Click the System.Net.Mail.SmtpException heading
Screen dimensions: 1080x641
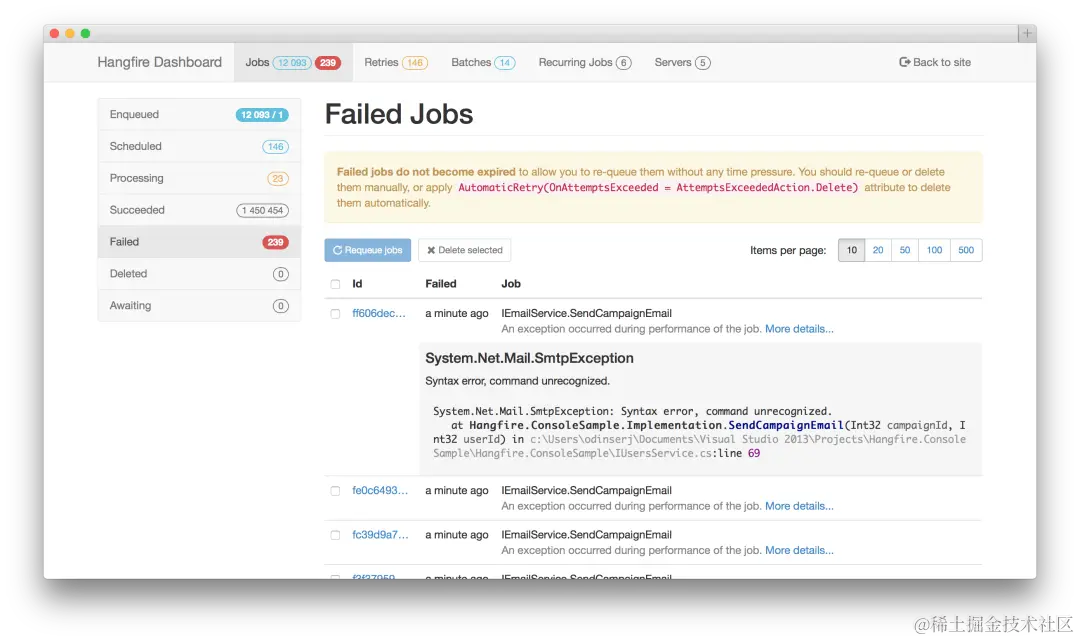[529, 358]
